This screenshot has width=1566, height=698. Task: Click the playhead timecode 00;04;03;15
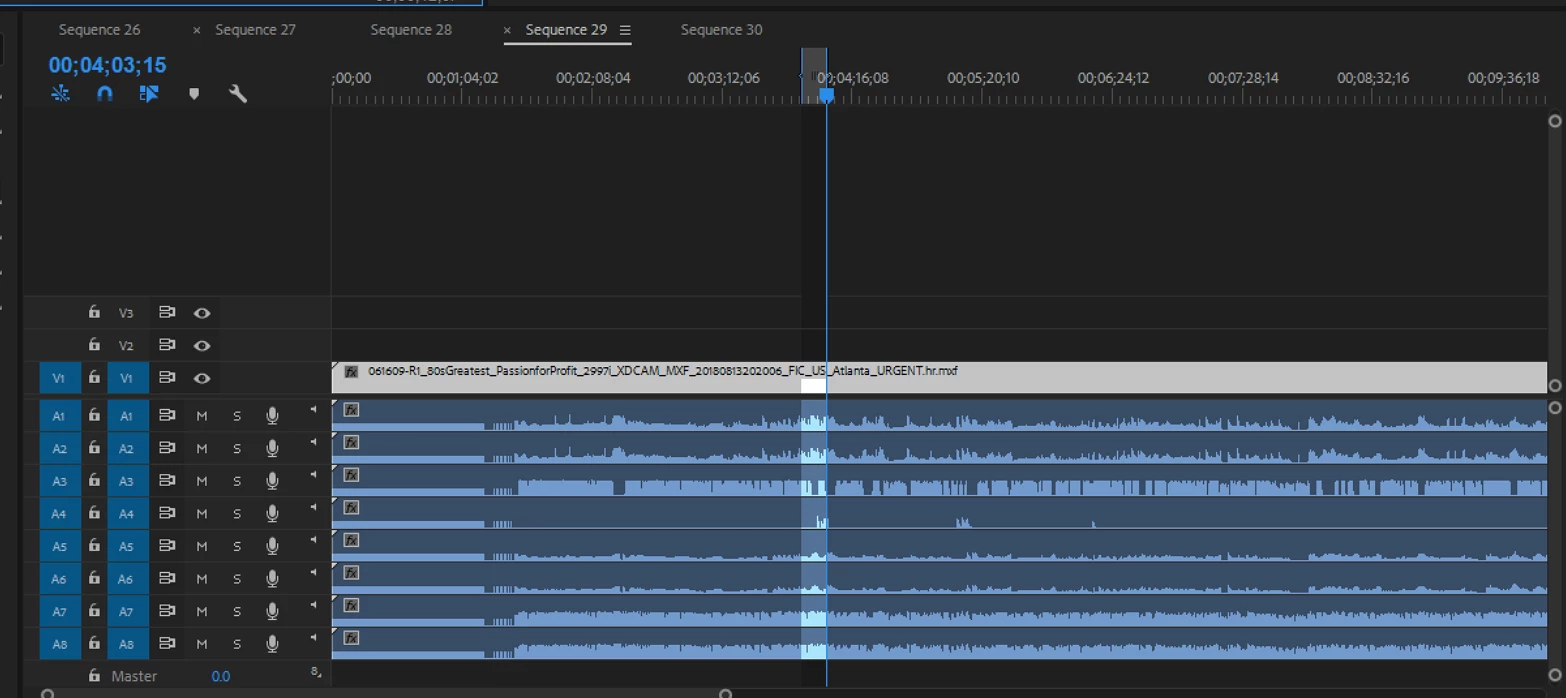pos(108,65)
